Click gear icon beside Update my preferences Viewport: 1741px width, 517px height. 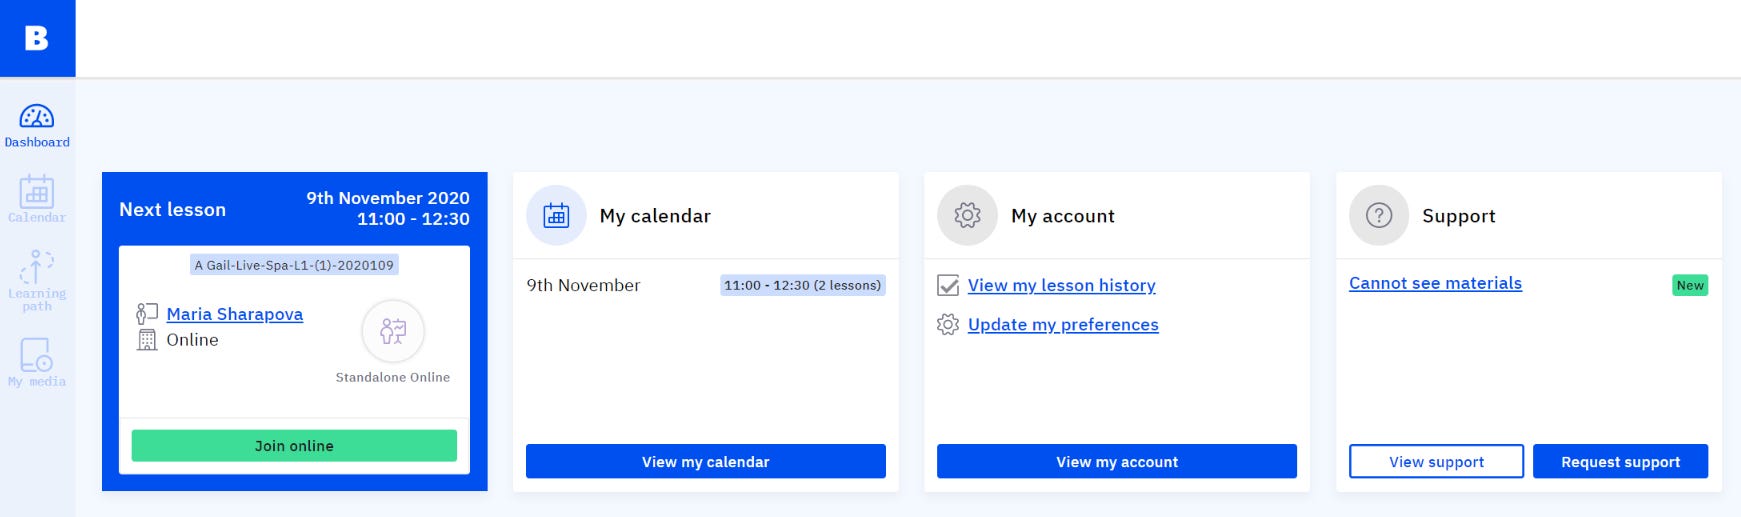click(948, 325)
